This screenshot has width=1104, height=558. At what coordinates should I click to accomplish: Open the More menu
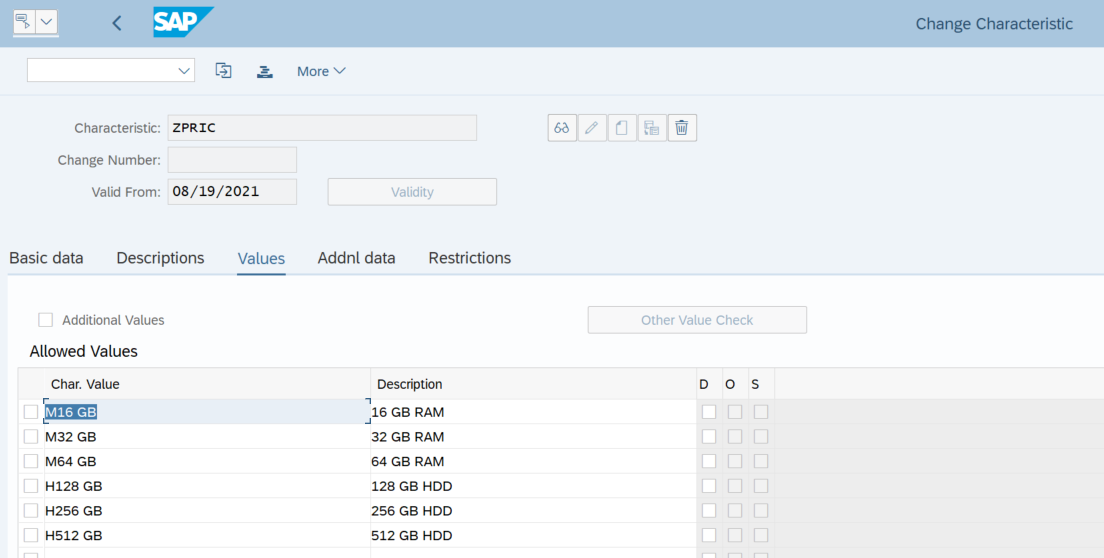321,71
